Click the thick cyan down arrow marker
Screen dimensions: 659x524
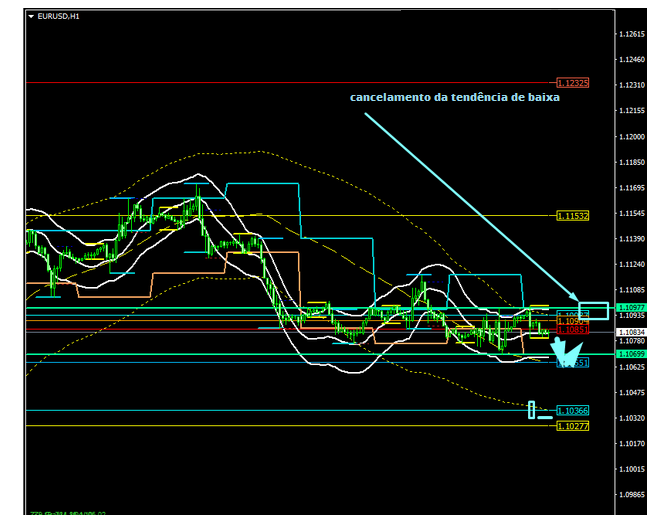(x=567, y=351)
